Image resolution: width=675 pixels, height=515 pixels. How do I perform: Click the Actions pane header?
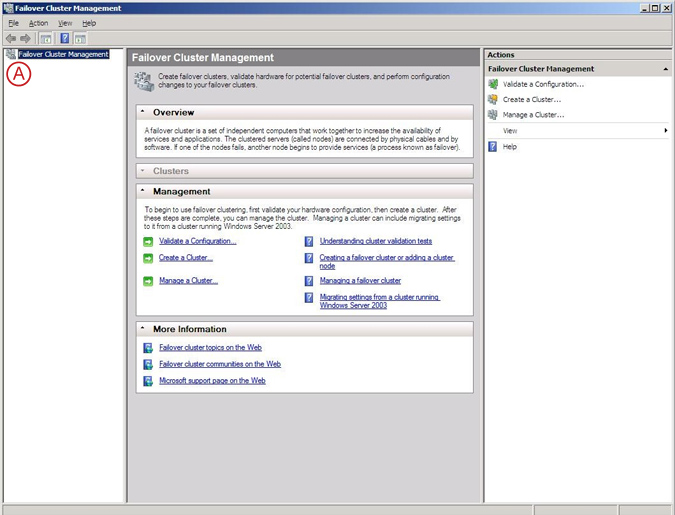pyautogui.click(x=578, y=55)
